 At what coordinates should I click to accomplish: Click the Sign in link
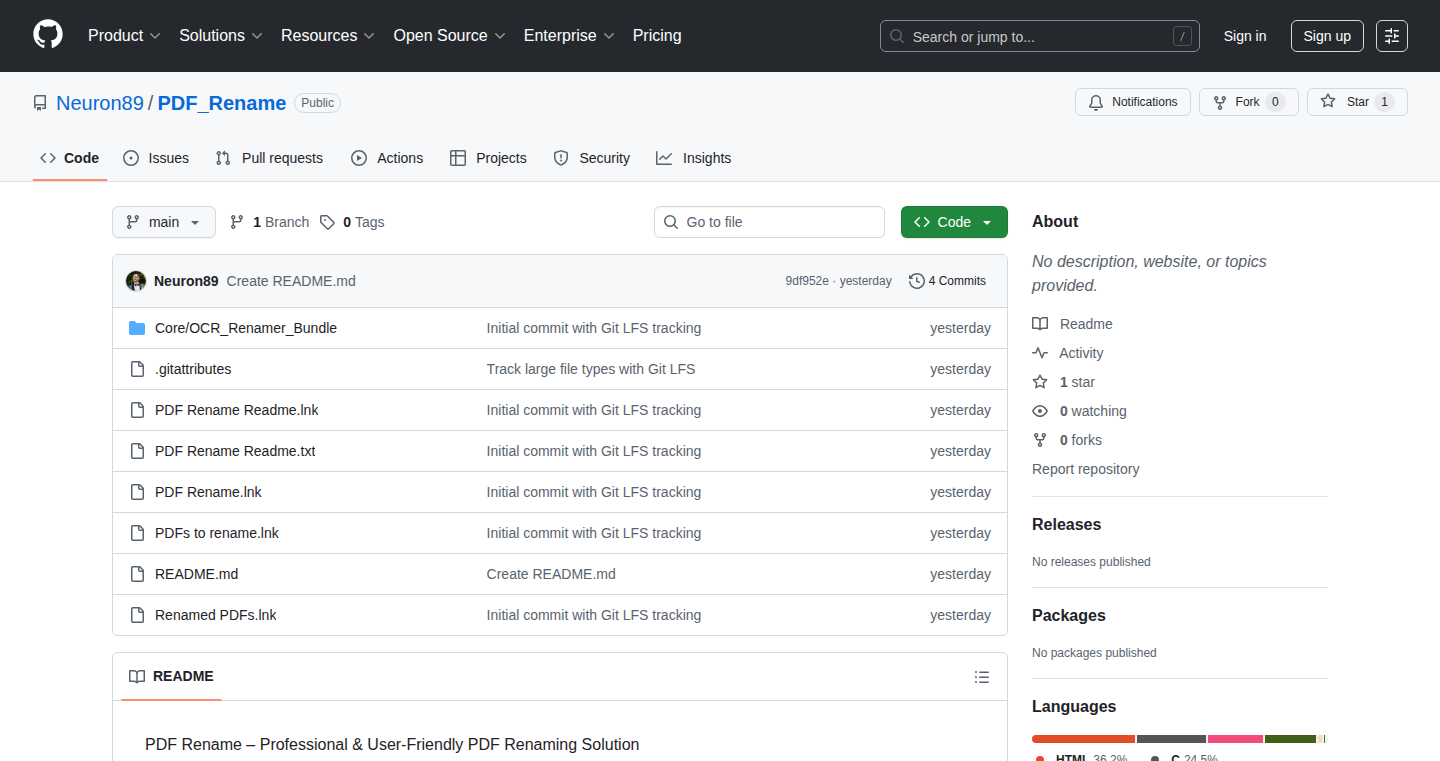pyautogui.click(x=1245, y=36)
